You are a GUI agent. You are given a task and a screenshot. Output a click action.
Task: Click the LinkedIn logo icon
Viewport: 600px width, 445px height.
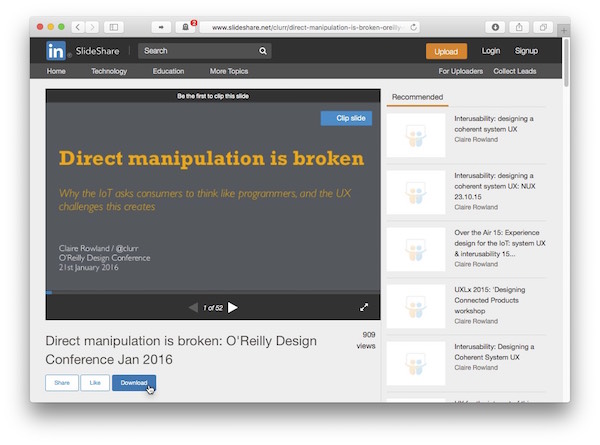coord(56,51)
